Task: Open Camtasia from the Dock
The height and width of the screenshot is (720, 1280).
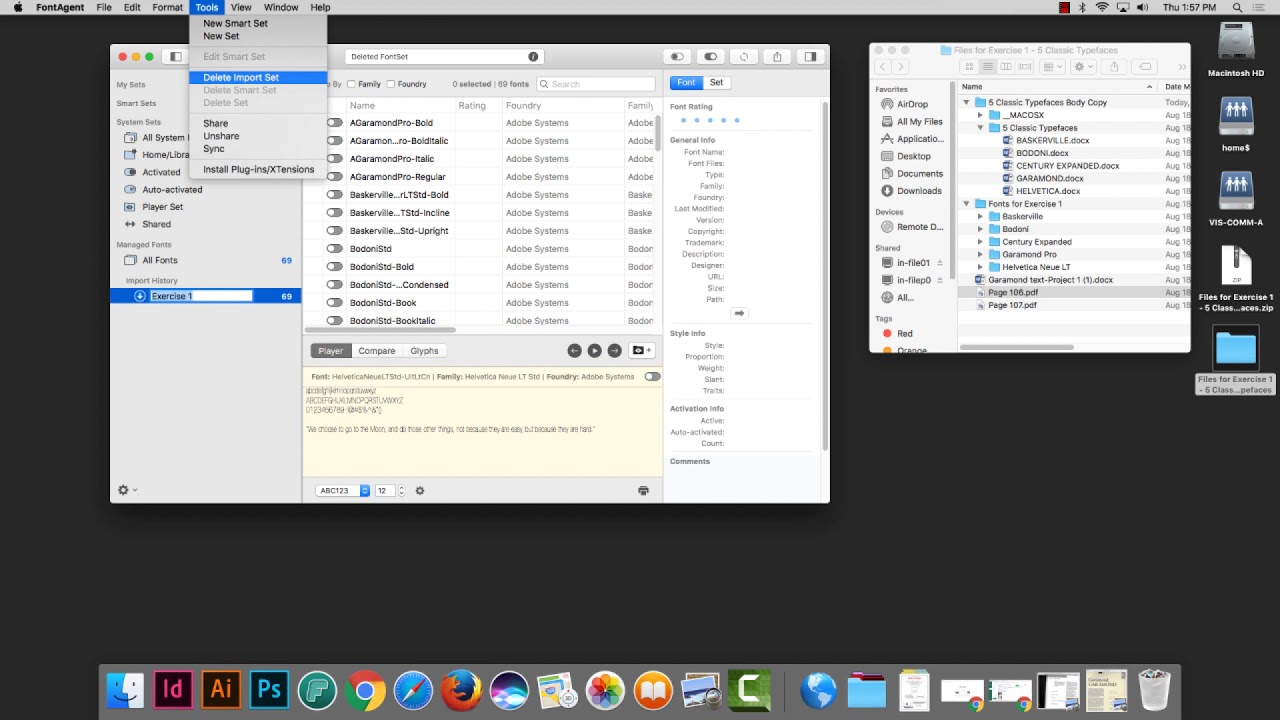Action: pos(748,690)
